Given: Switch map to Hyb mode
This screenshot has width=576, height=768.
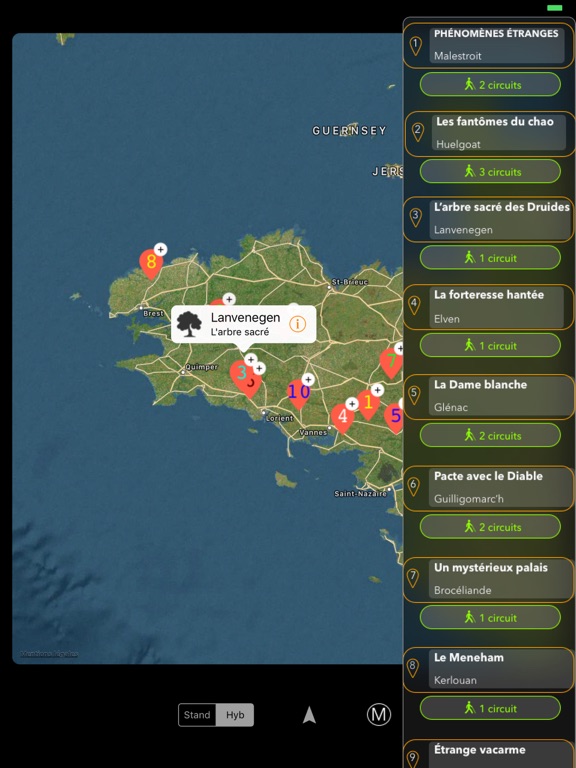Looking at the screenshot, I should [x=235, y=715].
